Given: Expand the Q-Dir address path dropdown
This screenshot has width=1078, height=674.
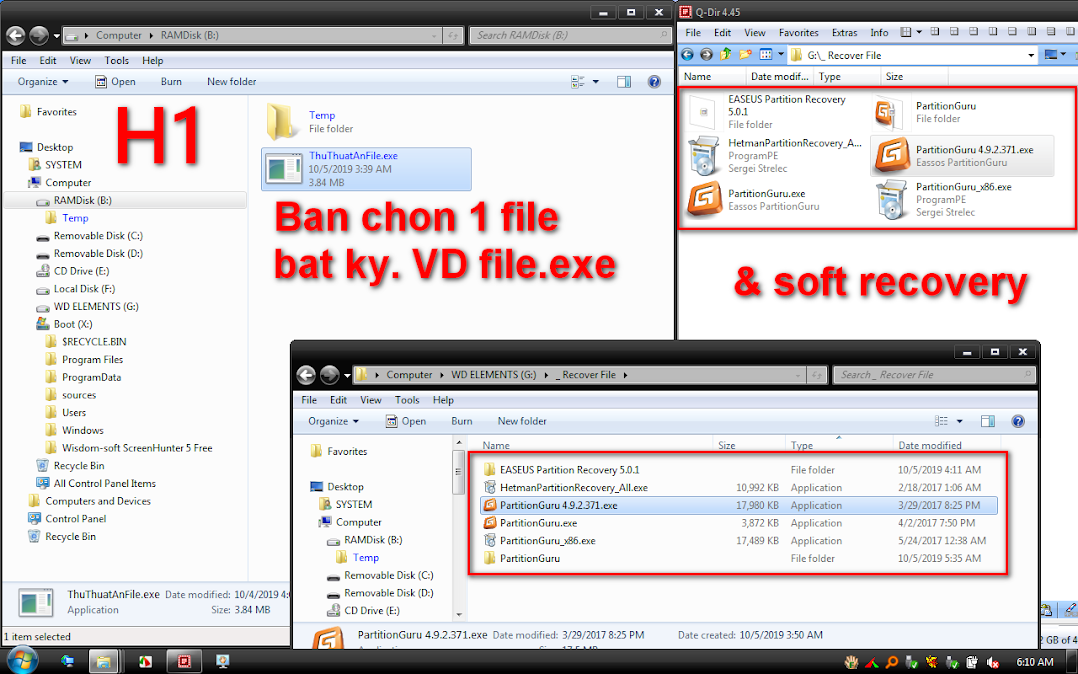Looking at the screenshot, I should click(1031, 55).
